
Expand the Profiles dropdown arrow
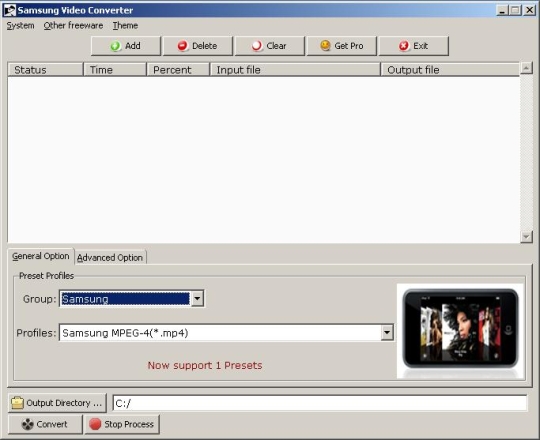(387, 333)
